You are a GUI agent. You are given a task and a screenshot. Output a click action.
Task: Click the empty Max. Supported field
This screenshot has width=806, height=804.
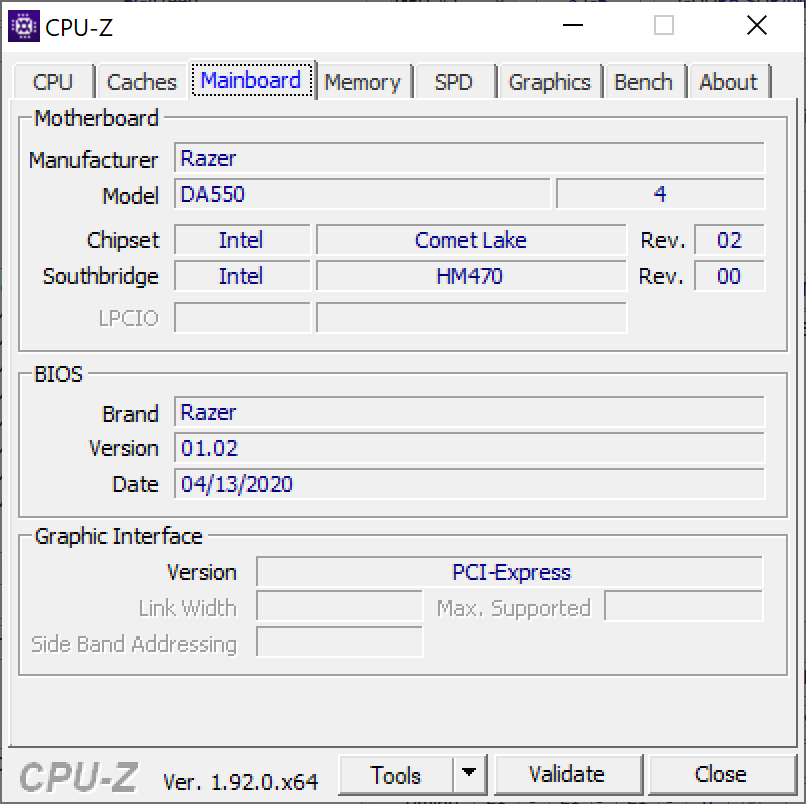tap(684, 607)
